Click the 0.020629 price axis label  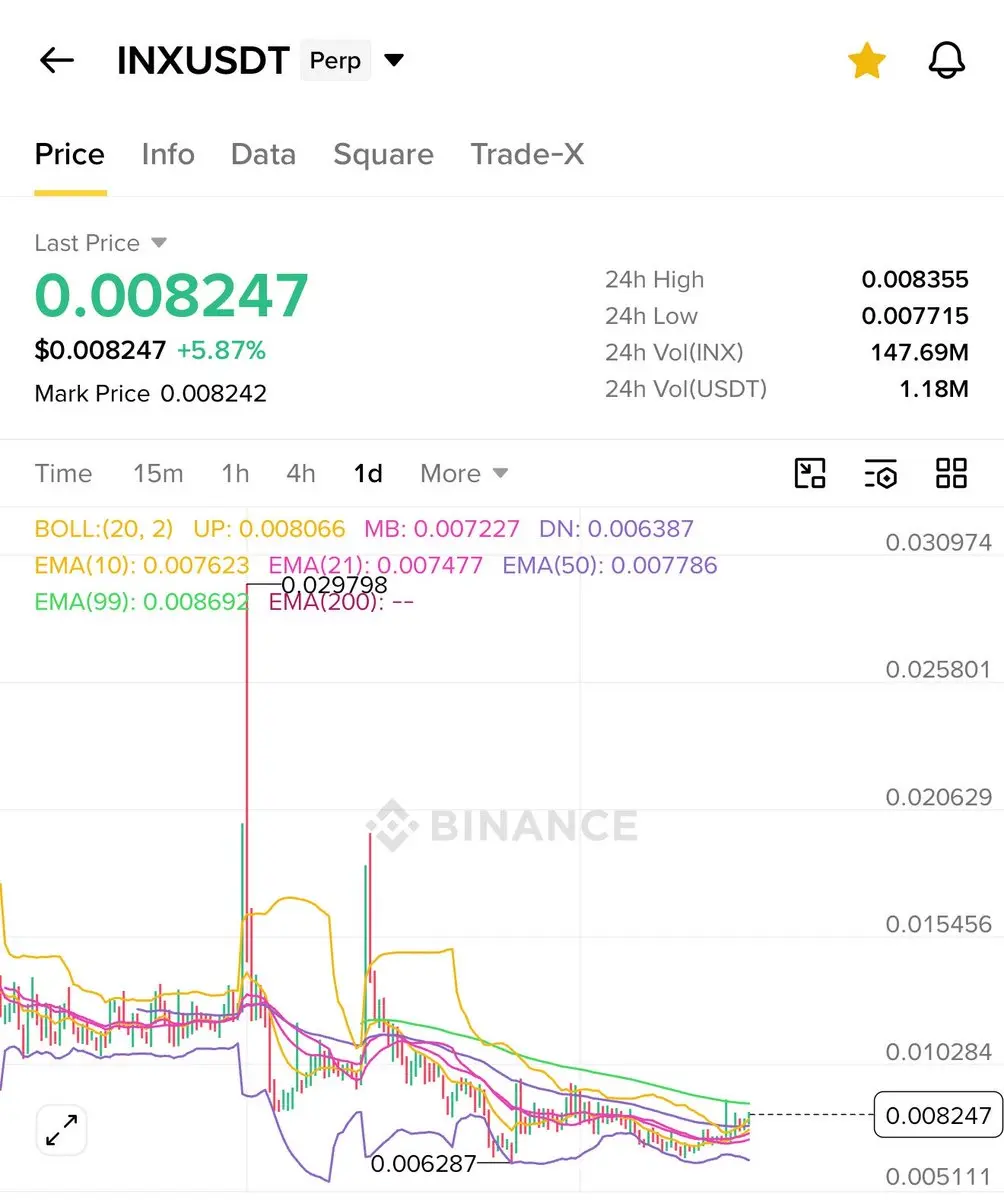[x=939, y=797]
